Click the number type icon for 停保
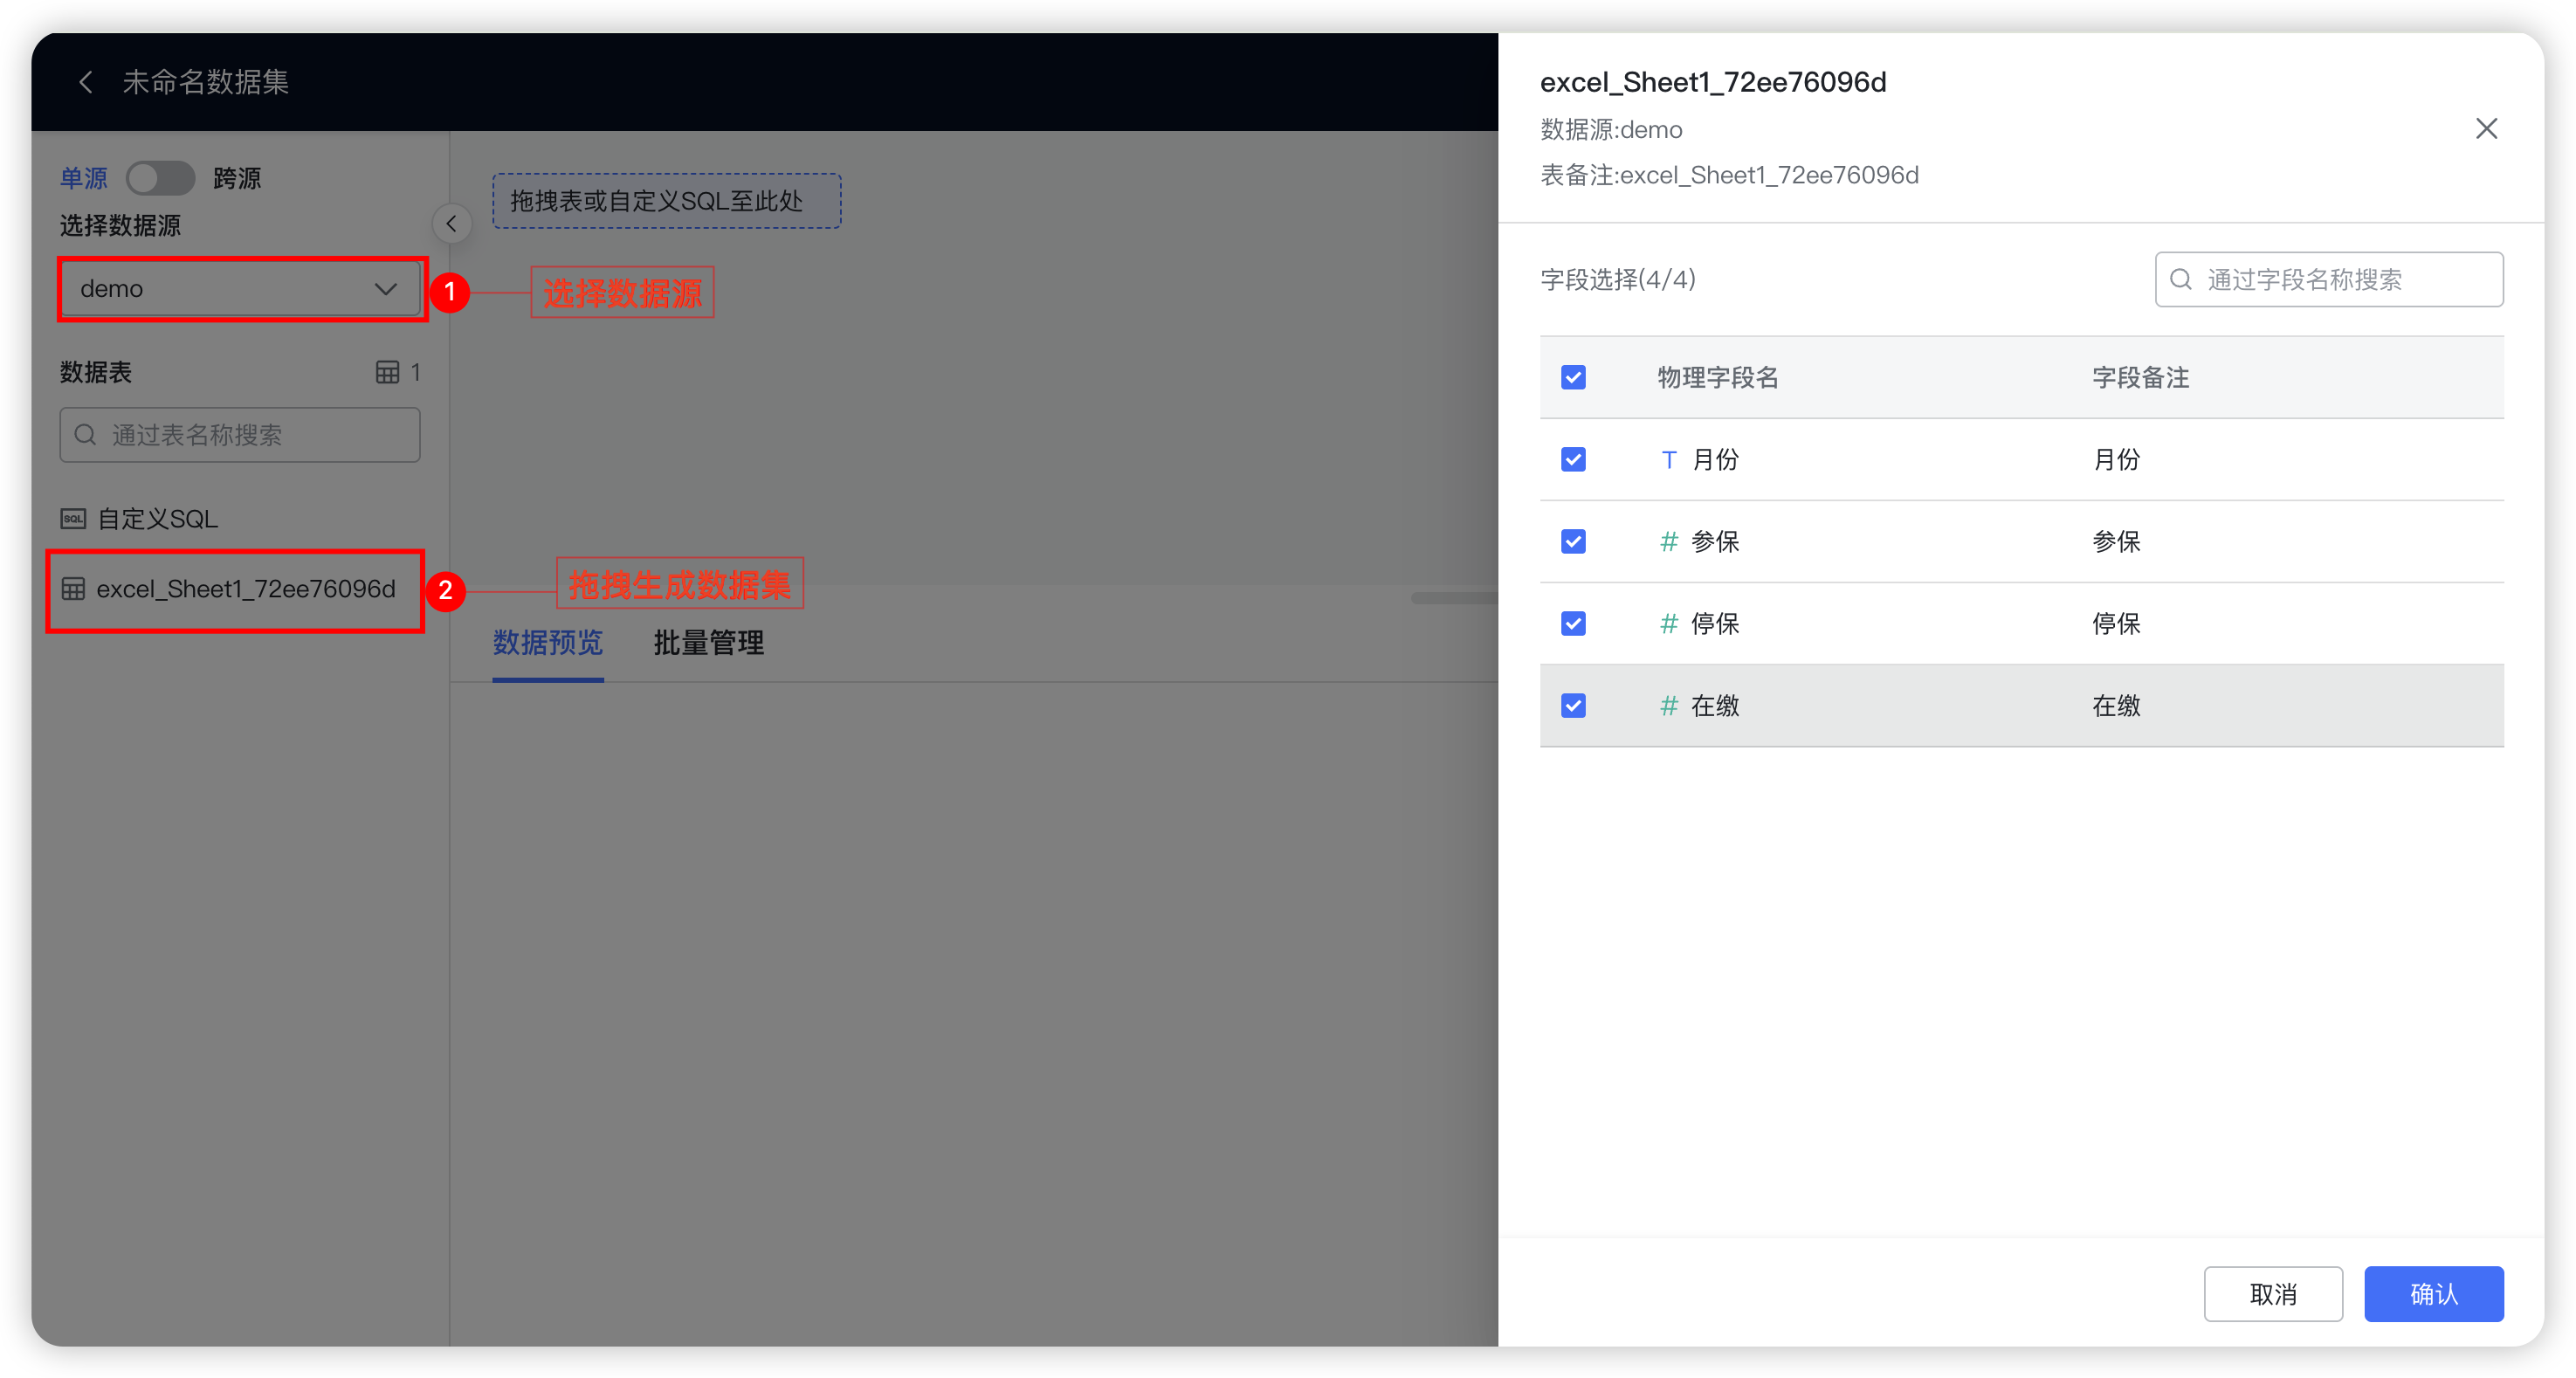This screenshot has width=2576, height=1378. click(x=1668, y=624)
